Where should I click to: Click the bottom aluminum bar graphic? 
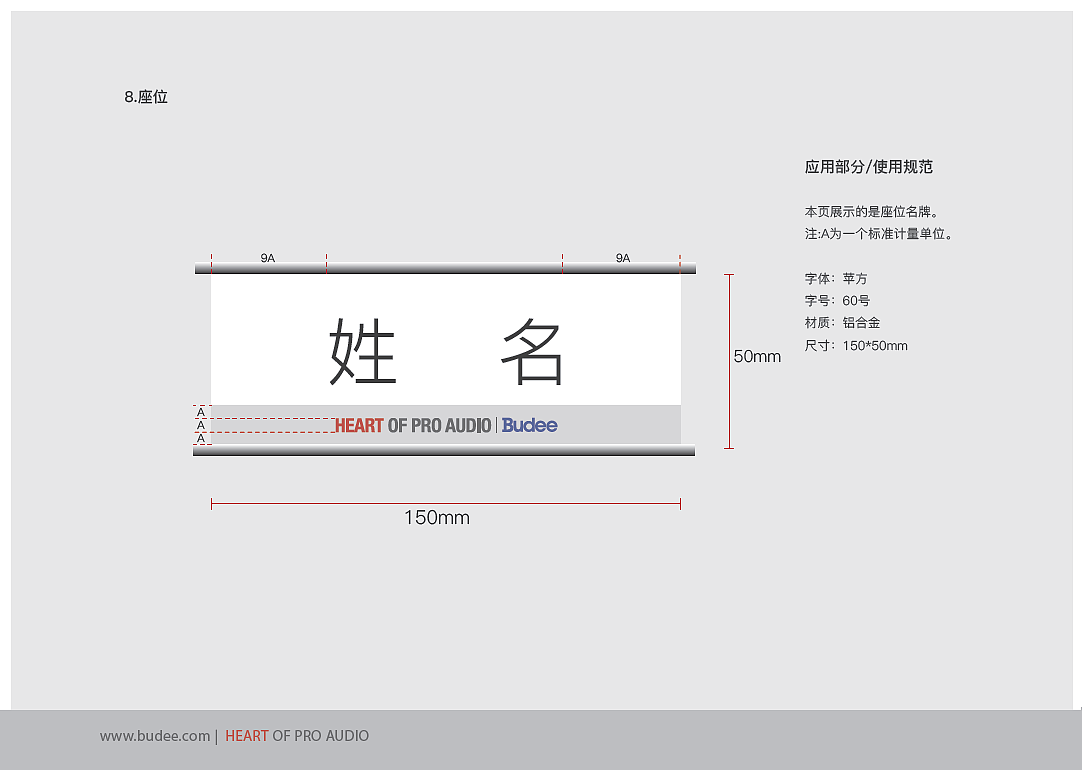point(445,451)
